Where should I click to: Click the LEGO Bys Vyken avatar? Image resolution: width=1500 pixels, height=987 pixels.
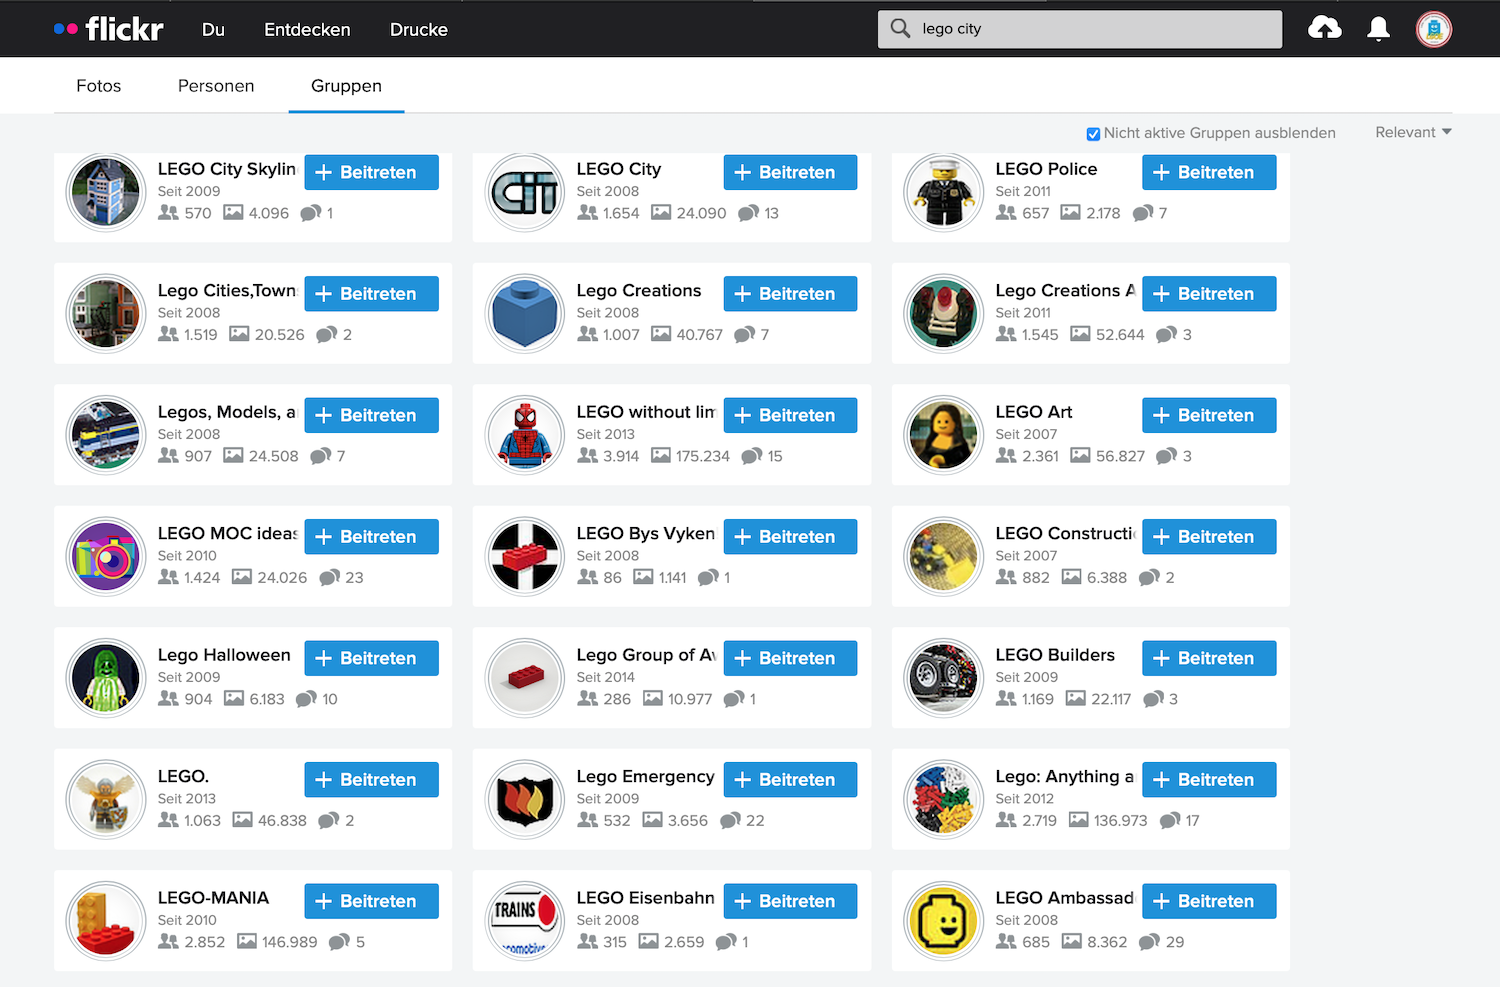525,556
